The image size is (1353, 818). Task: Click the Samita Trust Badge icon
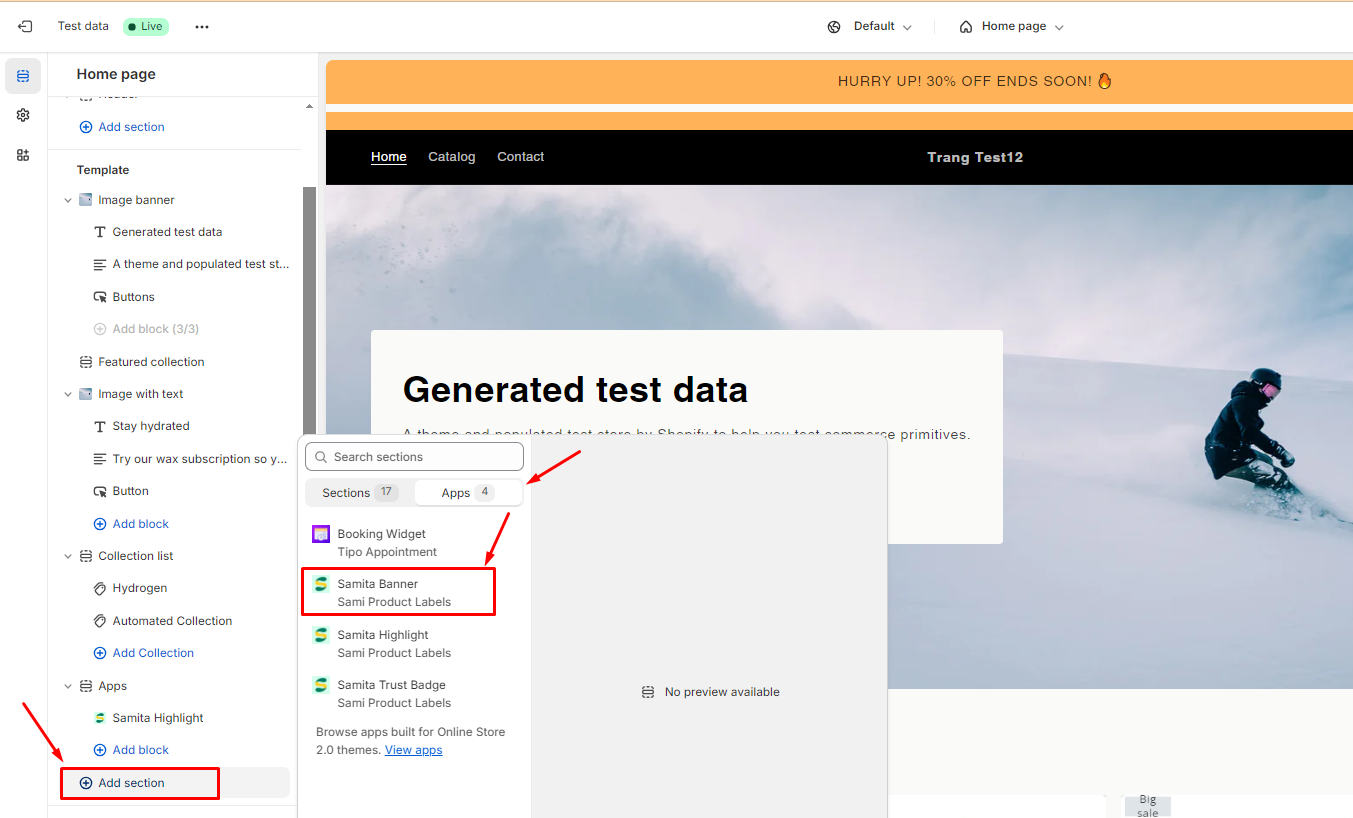[321, 685]
